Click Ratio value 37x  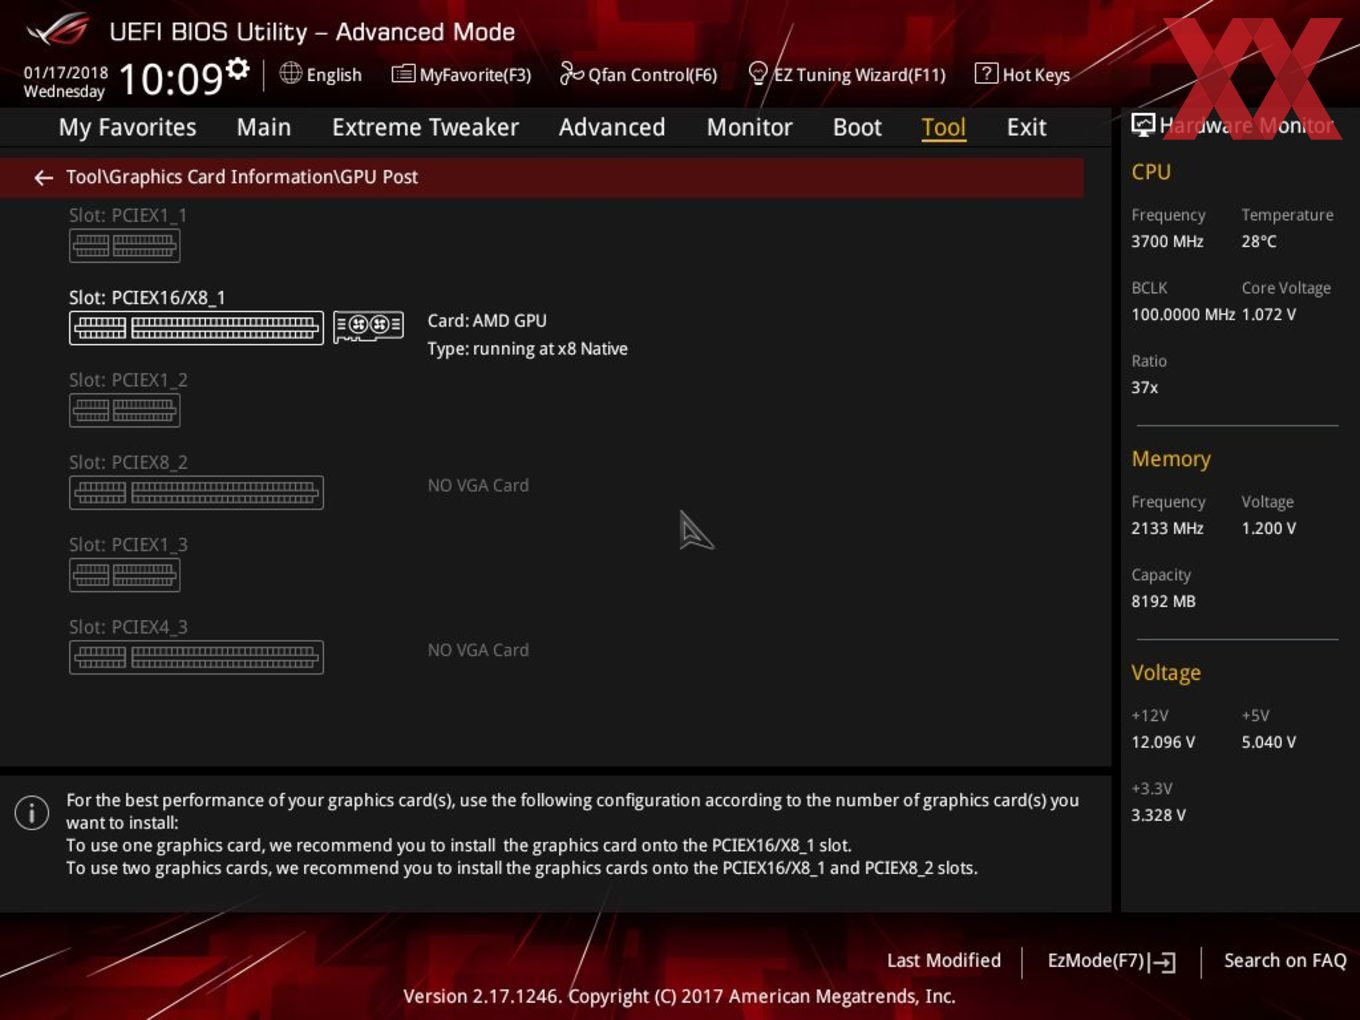[1145, 387]
